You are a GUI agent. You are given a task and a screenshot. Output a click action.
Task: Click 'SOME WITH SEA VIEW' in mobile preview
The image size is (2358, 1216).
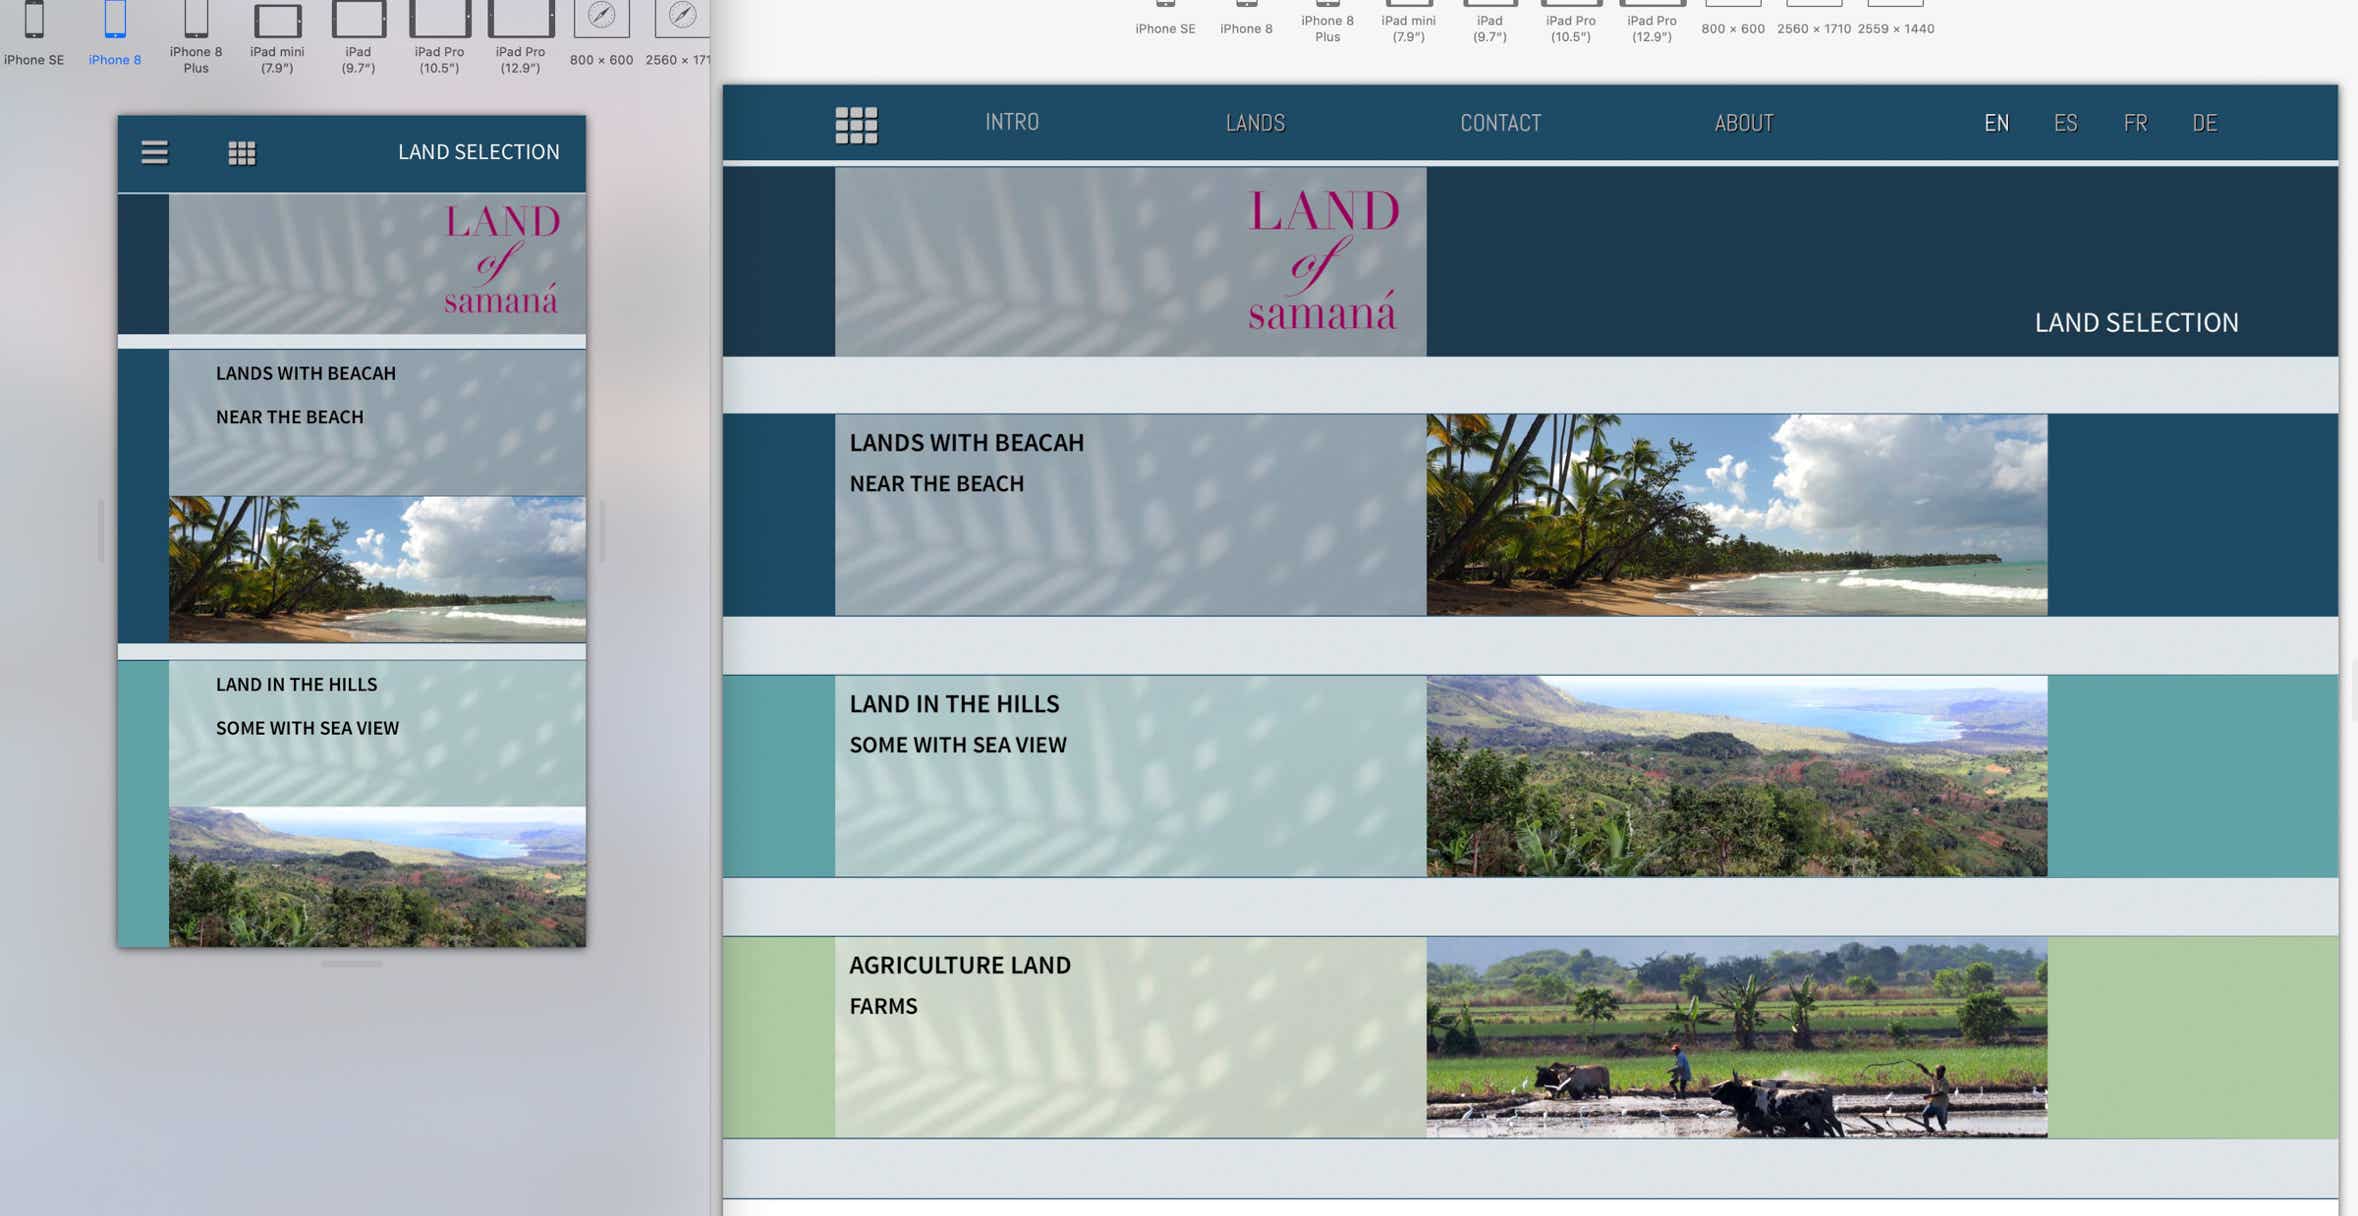click(307, 729)
